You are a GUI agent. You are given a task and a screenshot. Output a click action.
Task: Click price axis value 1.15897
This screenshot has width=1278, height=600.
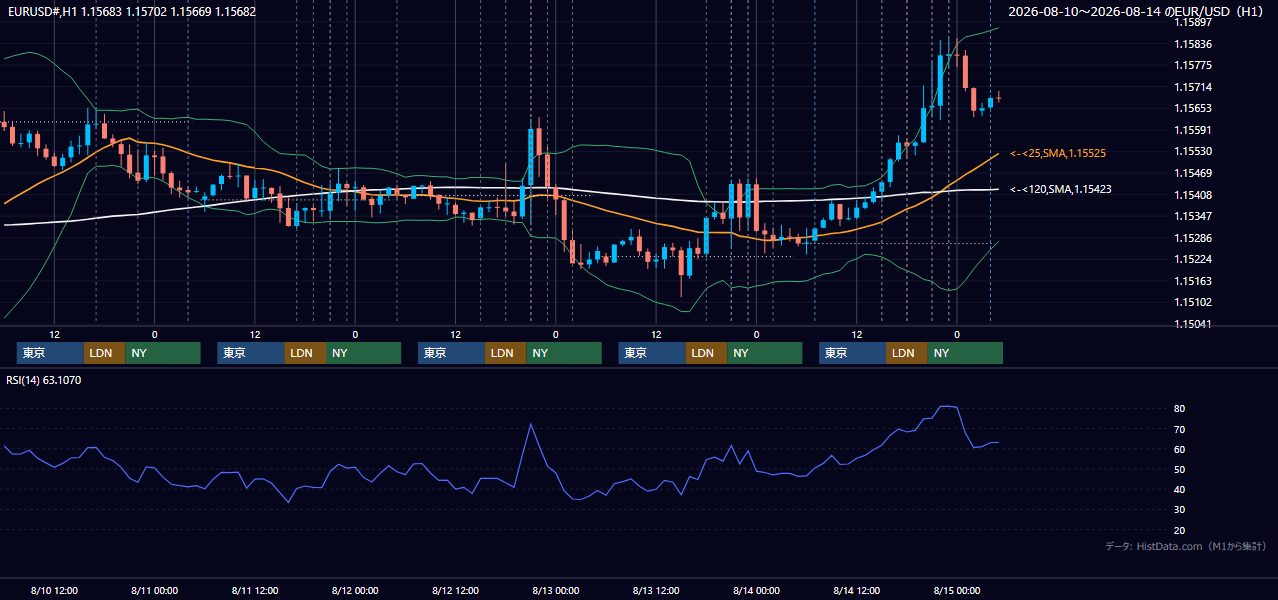1192,22
